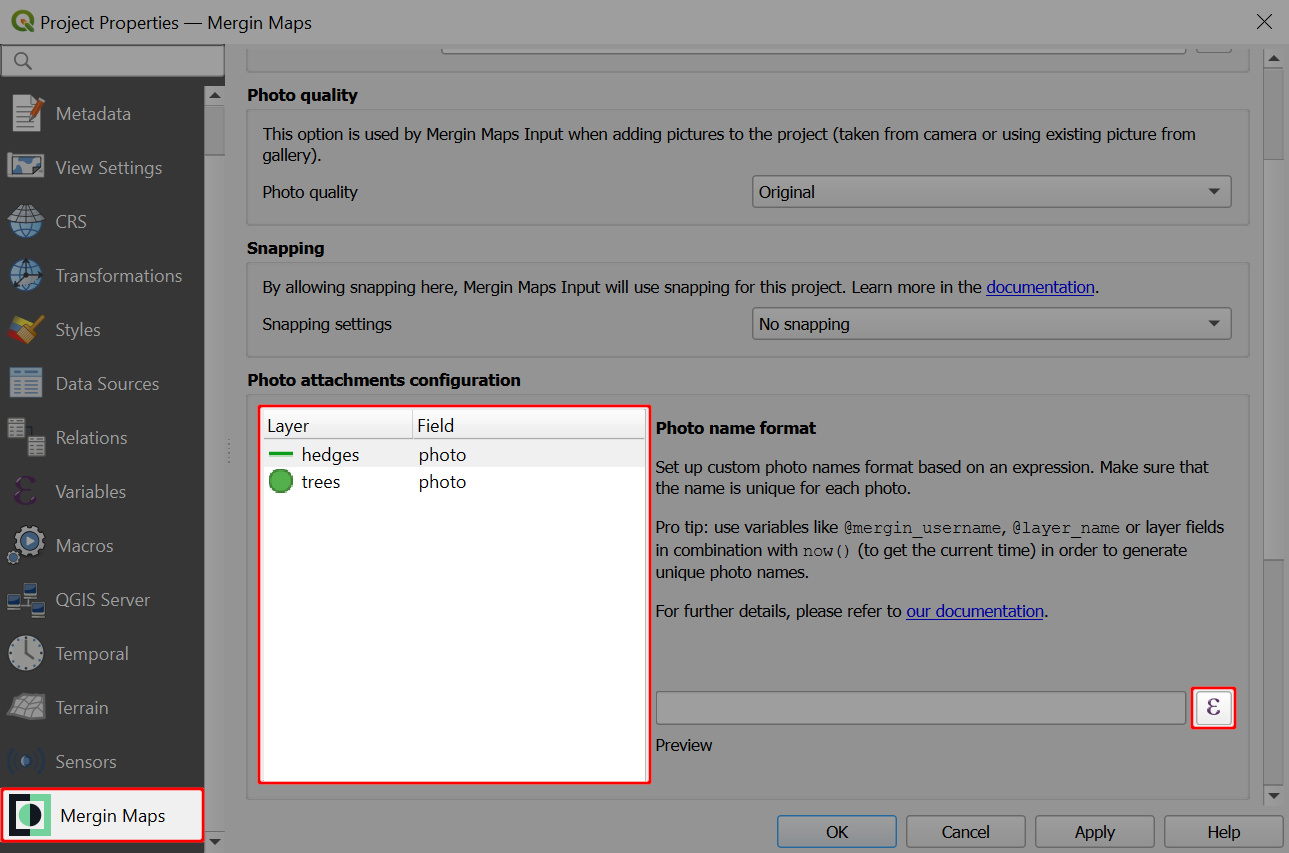
Task: Open the expression builder epsilon button
Action: tap(1214, 708)
